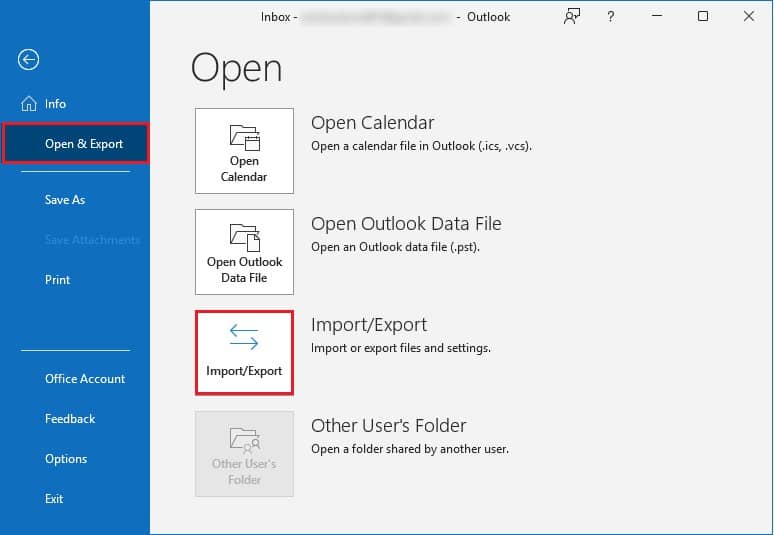Click the Other User's Folder tile

[x=244, y=454]
